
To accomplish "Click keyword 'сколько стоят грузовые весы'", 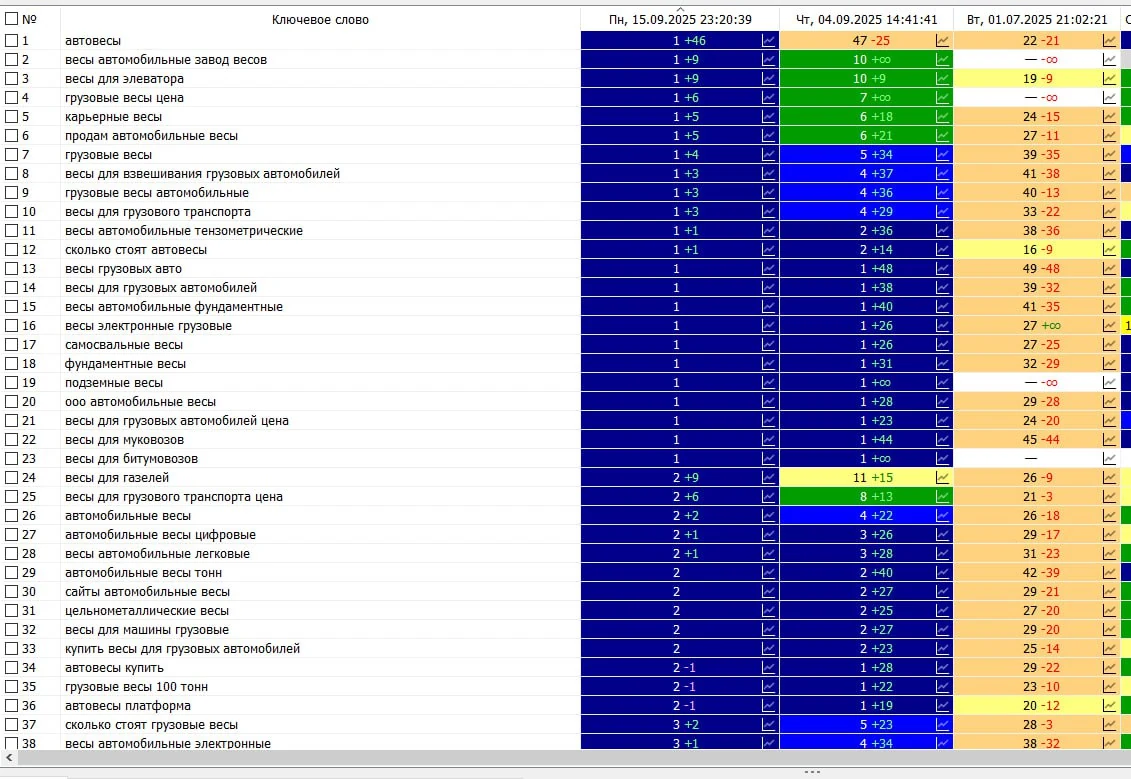I will click(x=151, y=725).
